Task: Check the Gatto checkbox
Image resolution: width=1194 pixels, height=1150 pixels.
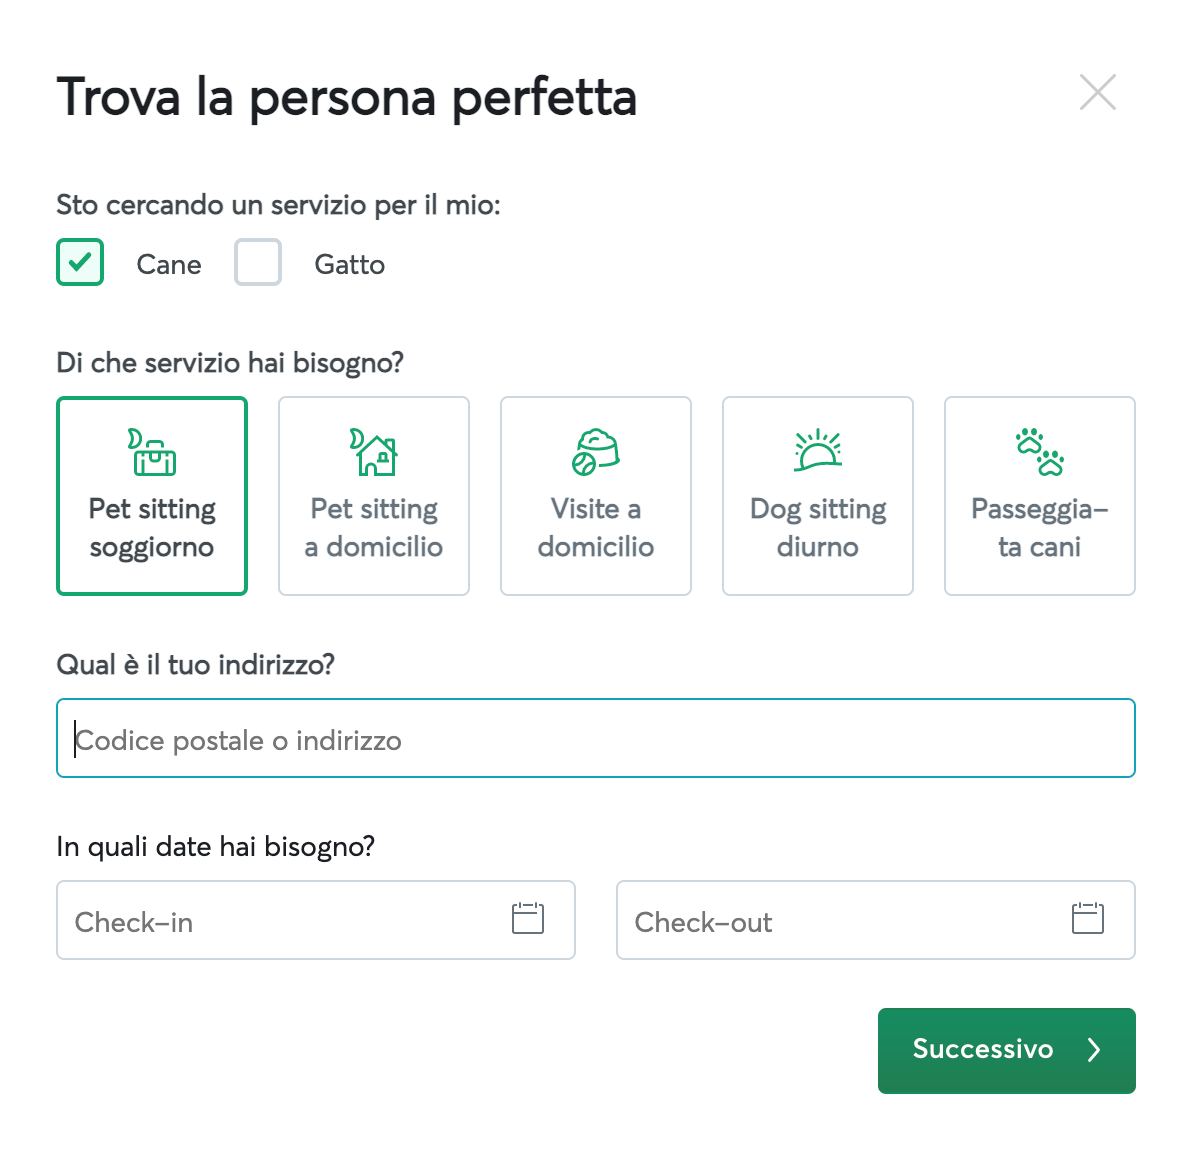Action: (258, 263)
